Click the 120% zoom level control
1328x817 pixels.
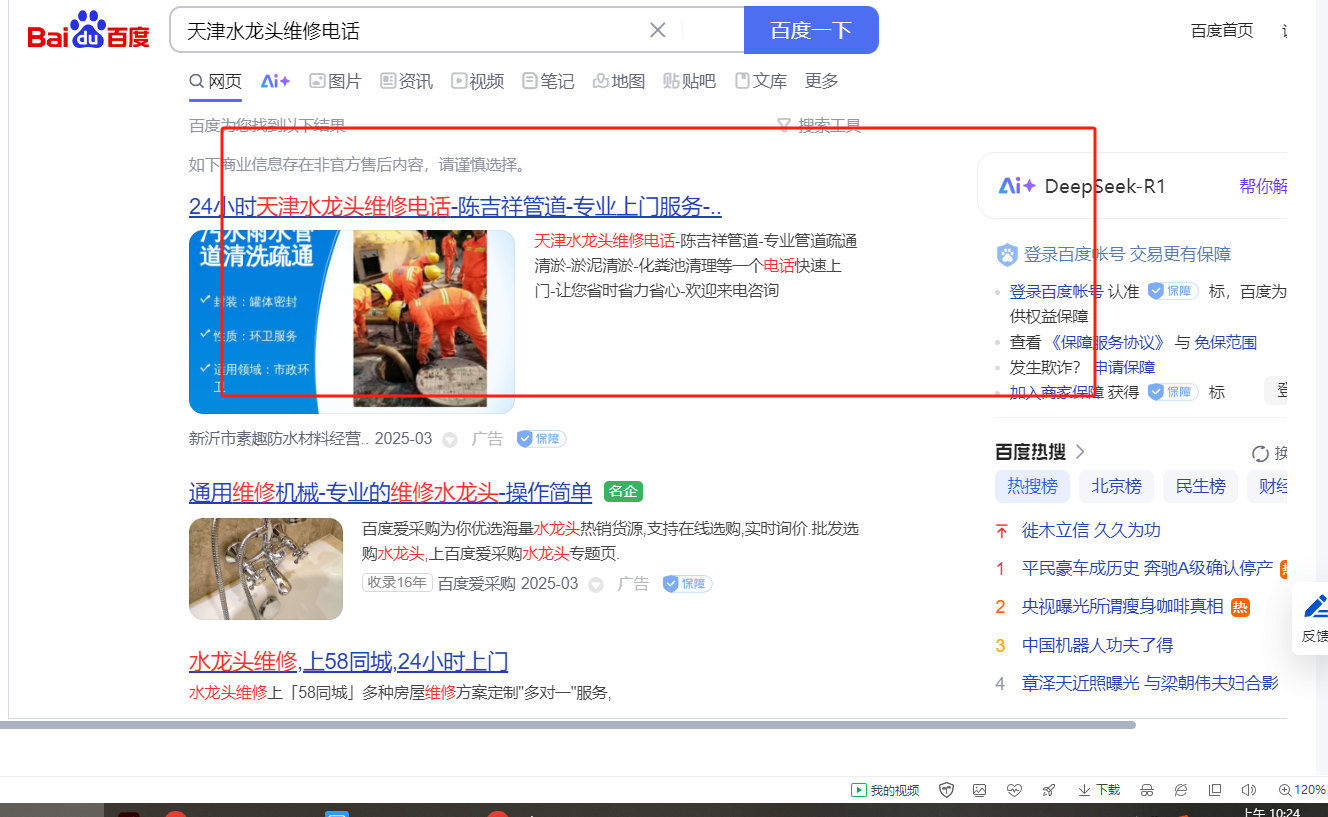[x=1301, y=790]
